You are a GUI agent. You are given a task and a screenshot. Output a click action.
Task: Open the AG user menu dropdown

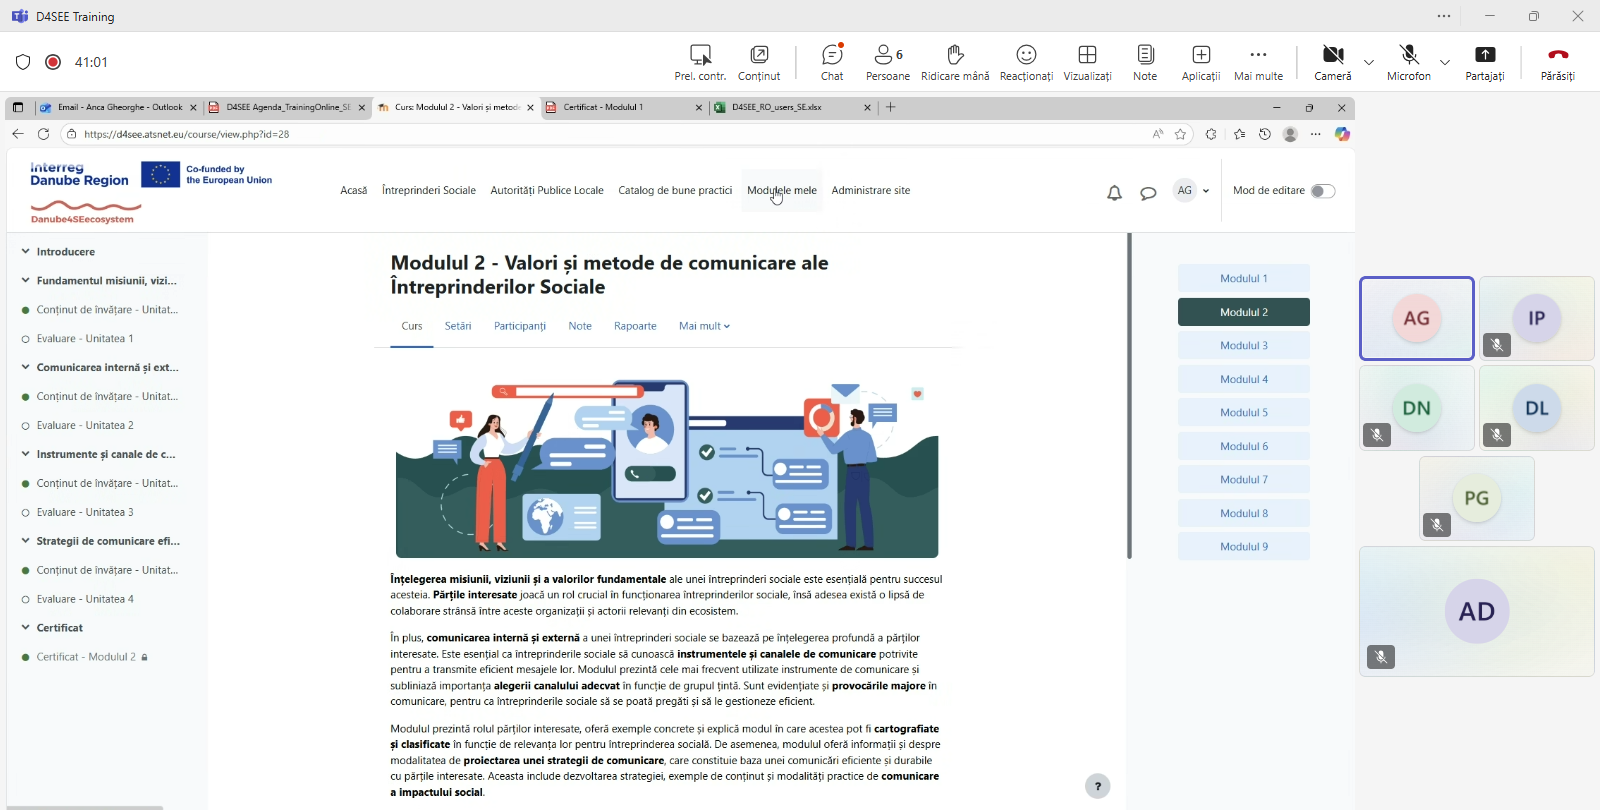[1192, 190]
